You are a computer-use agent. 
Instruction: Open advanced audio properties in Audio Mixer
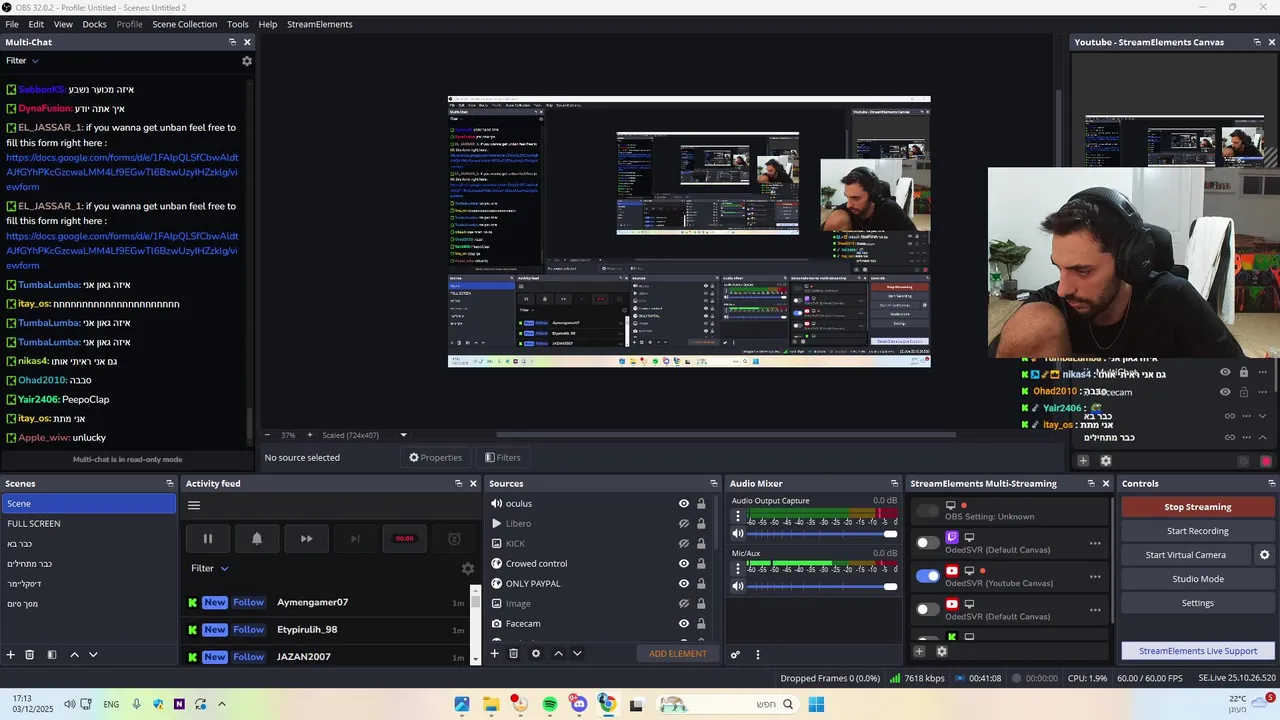point(735,655)
